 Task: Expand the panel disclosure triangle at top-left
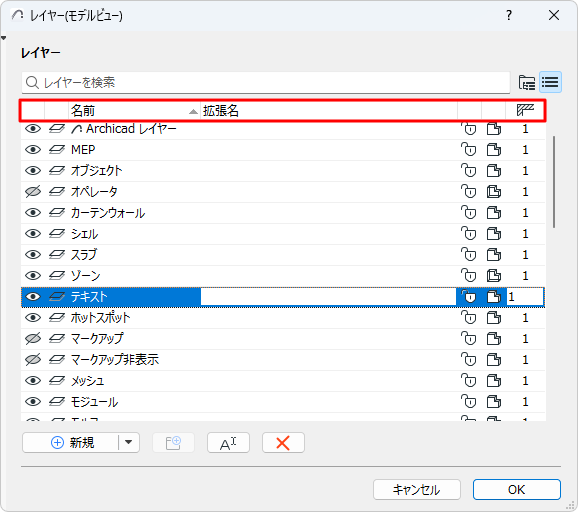point(4,38)
